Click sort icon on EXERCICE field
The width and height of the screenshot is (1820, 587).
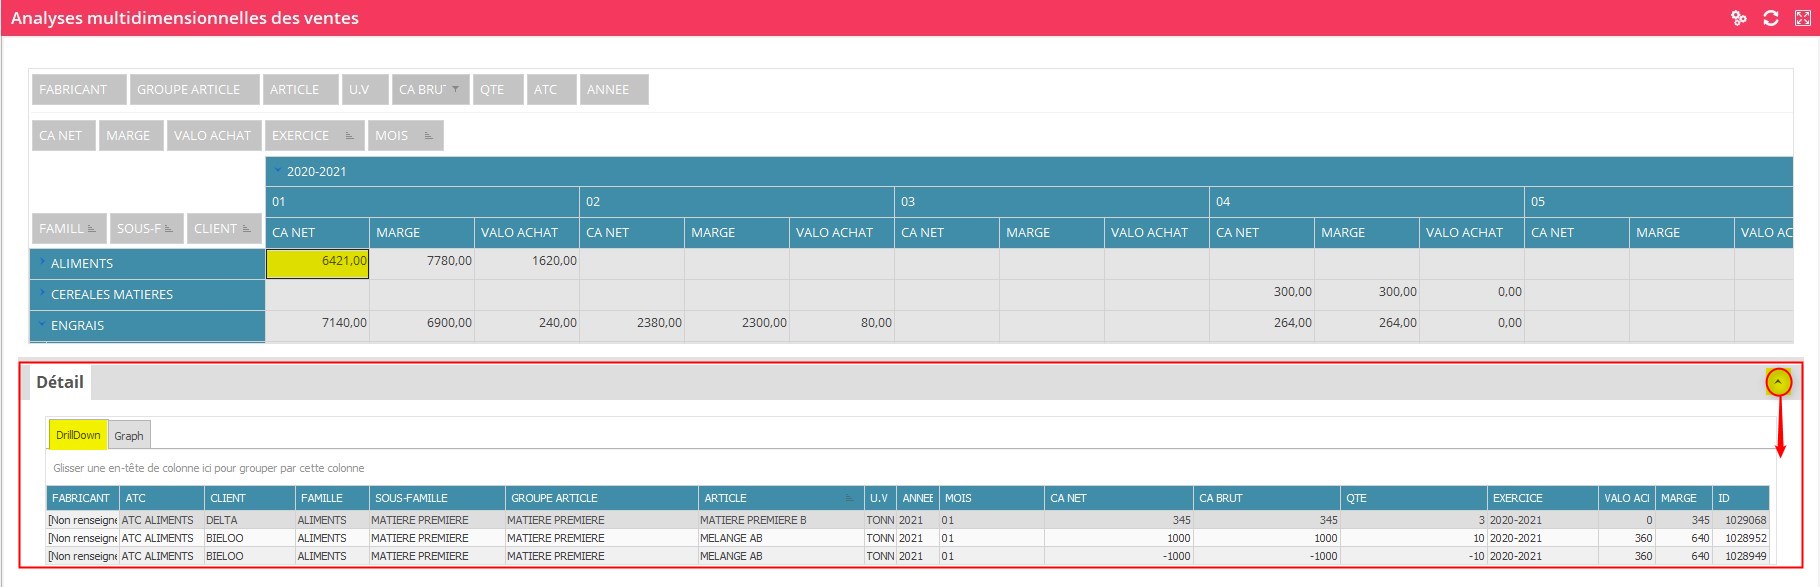pyautogui.click(x=349, y=136)
